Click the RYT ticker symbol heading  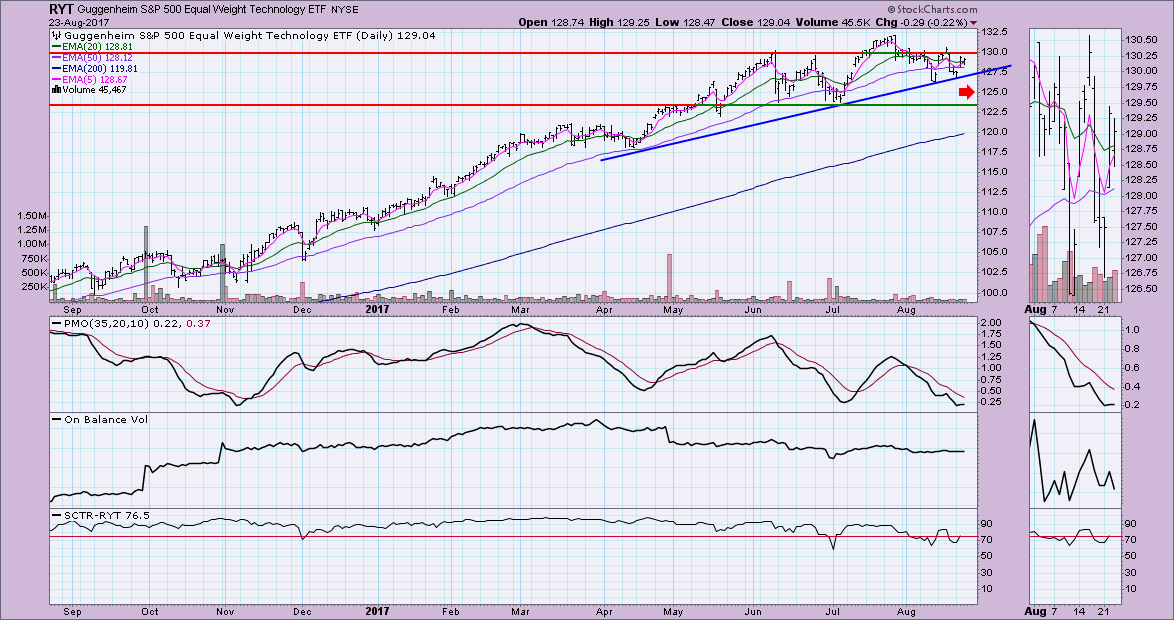[x=63, y=8]
